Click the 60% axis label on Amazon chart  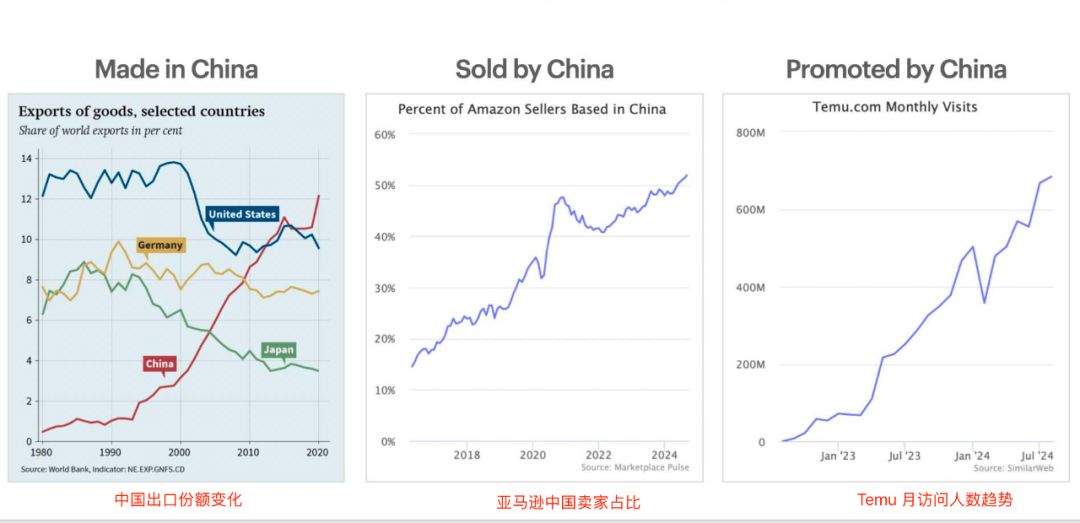click(384, 135)
